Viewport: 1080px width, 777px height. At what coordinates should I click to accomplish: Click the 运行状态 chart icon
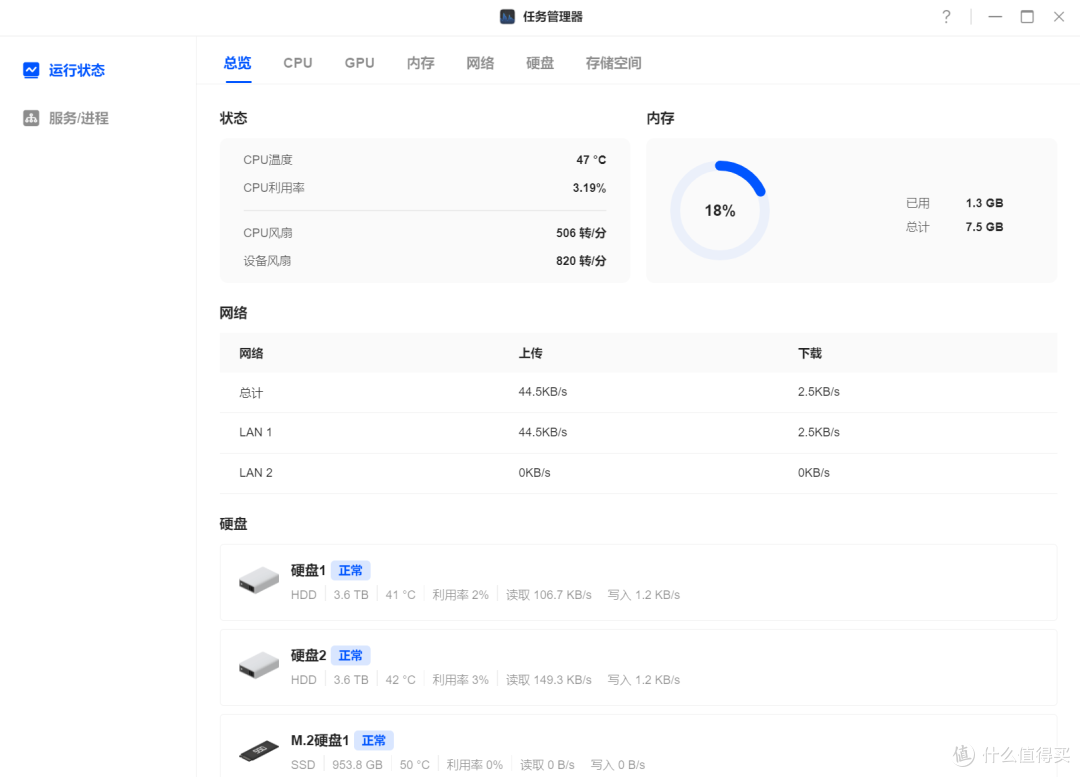[x=31, y=70]
